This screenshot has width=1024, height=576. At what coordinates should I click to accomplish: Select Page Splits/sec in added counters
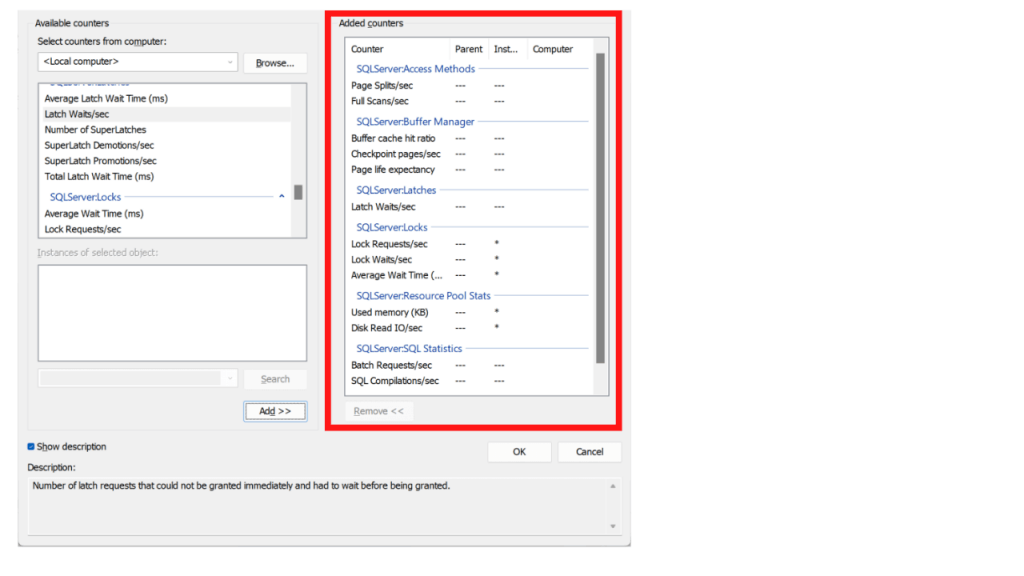(382, 86)
